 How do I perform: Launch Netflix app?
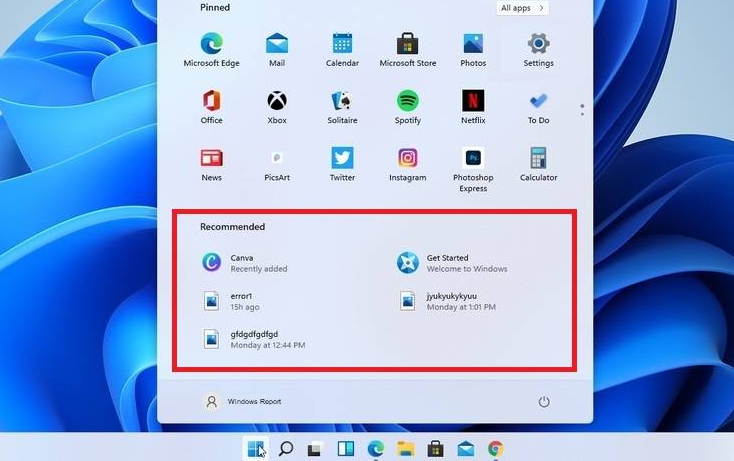473,107
